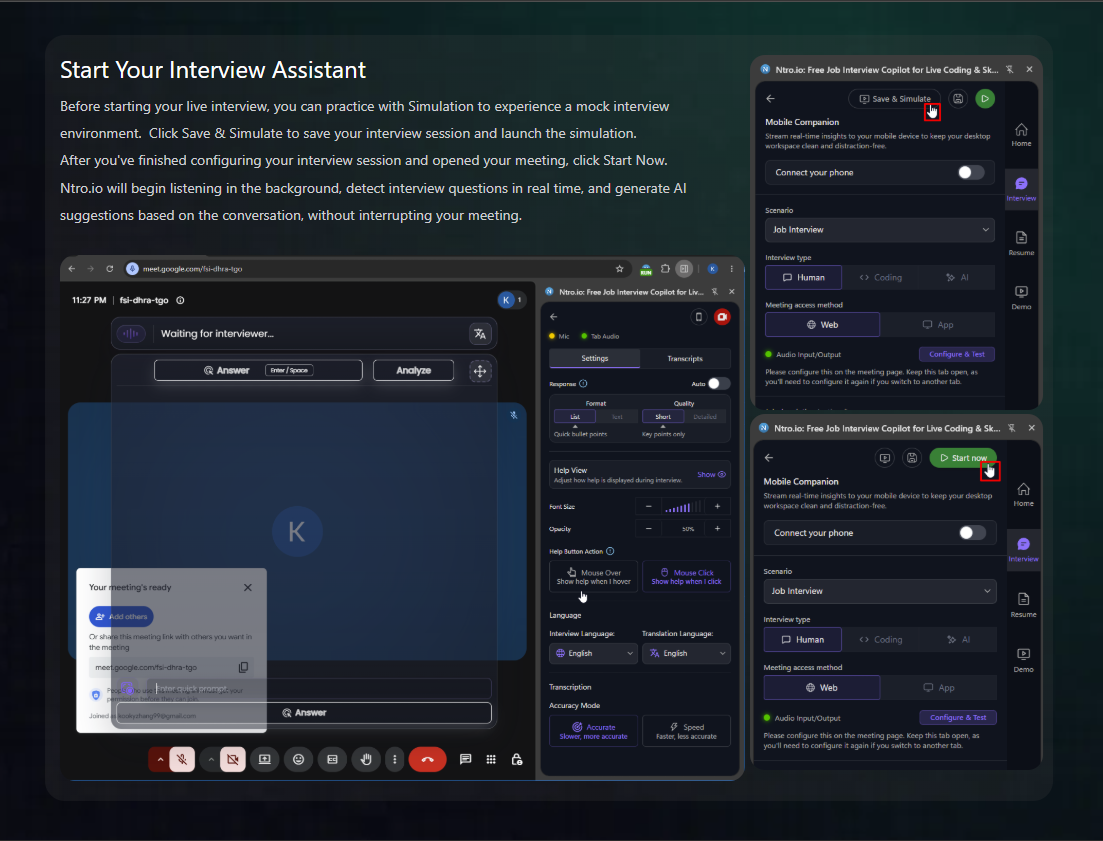Toggle Connect your phone in Start now panel
1103x841 pixels.
tap(972, 533)
